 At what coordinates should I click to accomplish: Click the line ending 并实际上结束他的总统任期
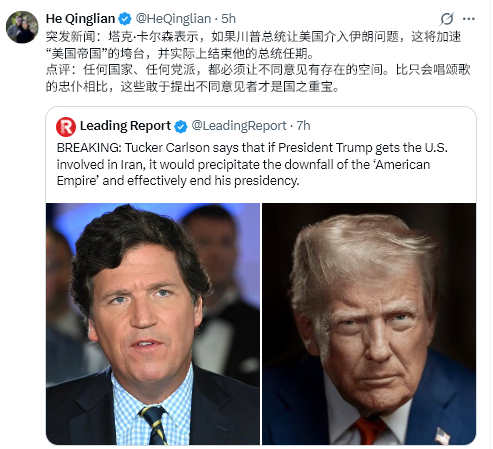tap(180, 53)
